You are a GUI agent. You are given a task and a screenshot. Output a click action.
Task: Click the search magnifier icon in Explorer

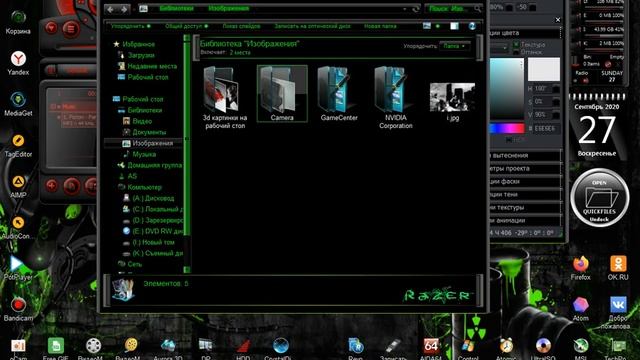[x=477, y=8]
